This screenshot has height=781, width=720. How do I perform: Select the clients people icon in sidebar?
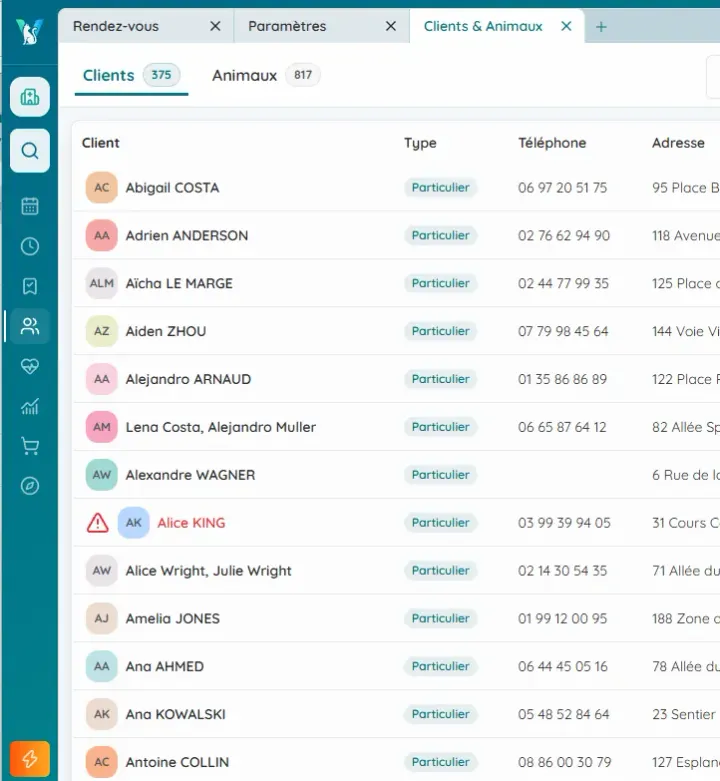[x=30, y=326]
